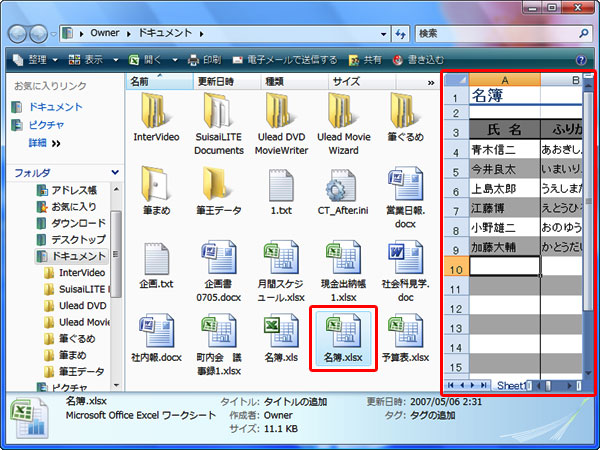Select cell 青木信二 in the preview
600x450 pixels.
point(505,149)
